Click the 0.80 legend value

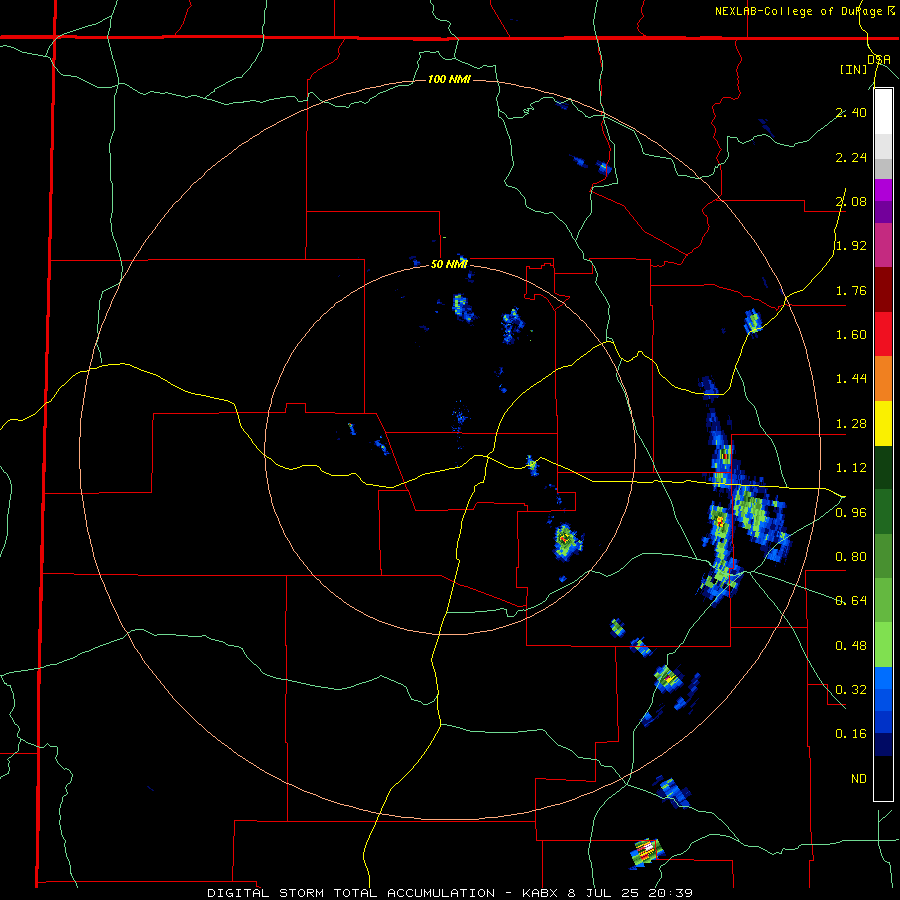point(851,557)
